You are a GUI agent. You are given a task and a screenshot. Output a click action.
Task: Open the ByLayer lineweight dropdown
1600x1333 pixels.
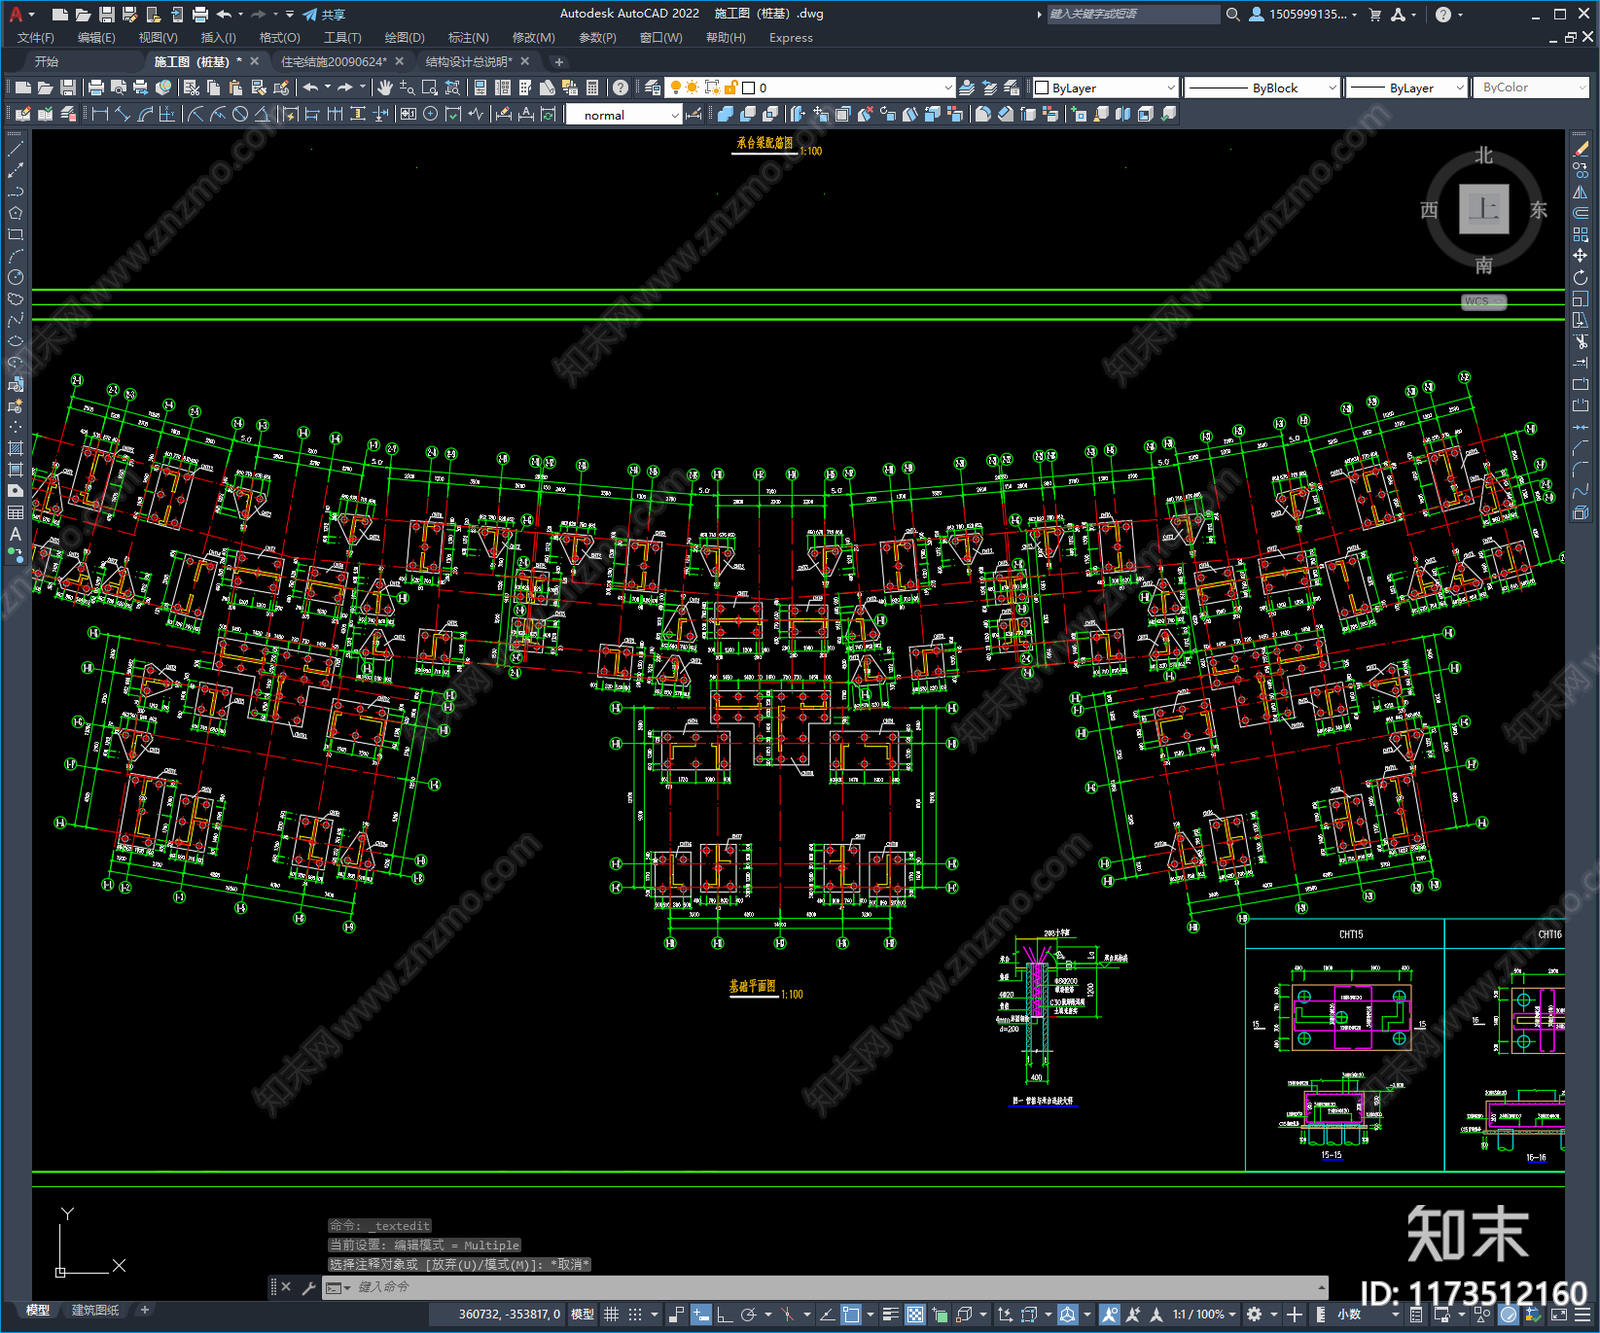point(1406,88)
